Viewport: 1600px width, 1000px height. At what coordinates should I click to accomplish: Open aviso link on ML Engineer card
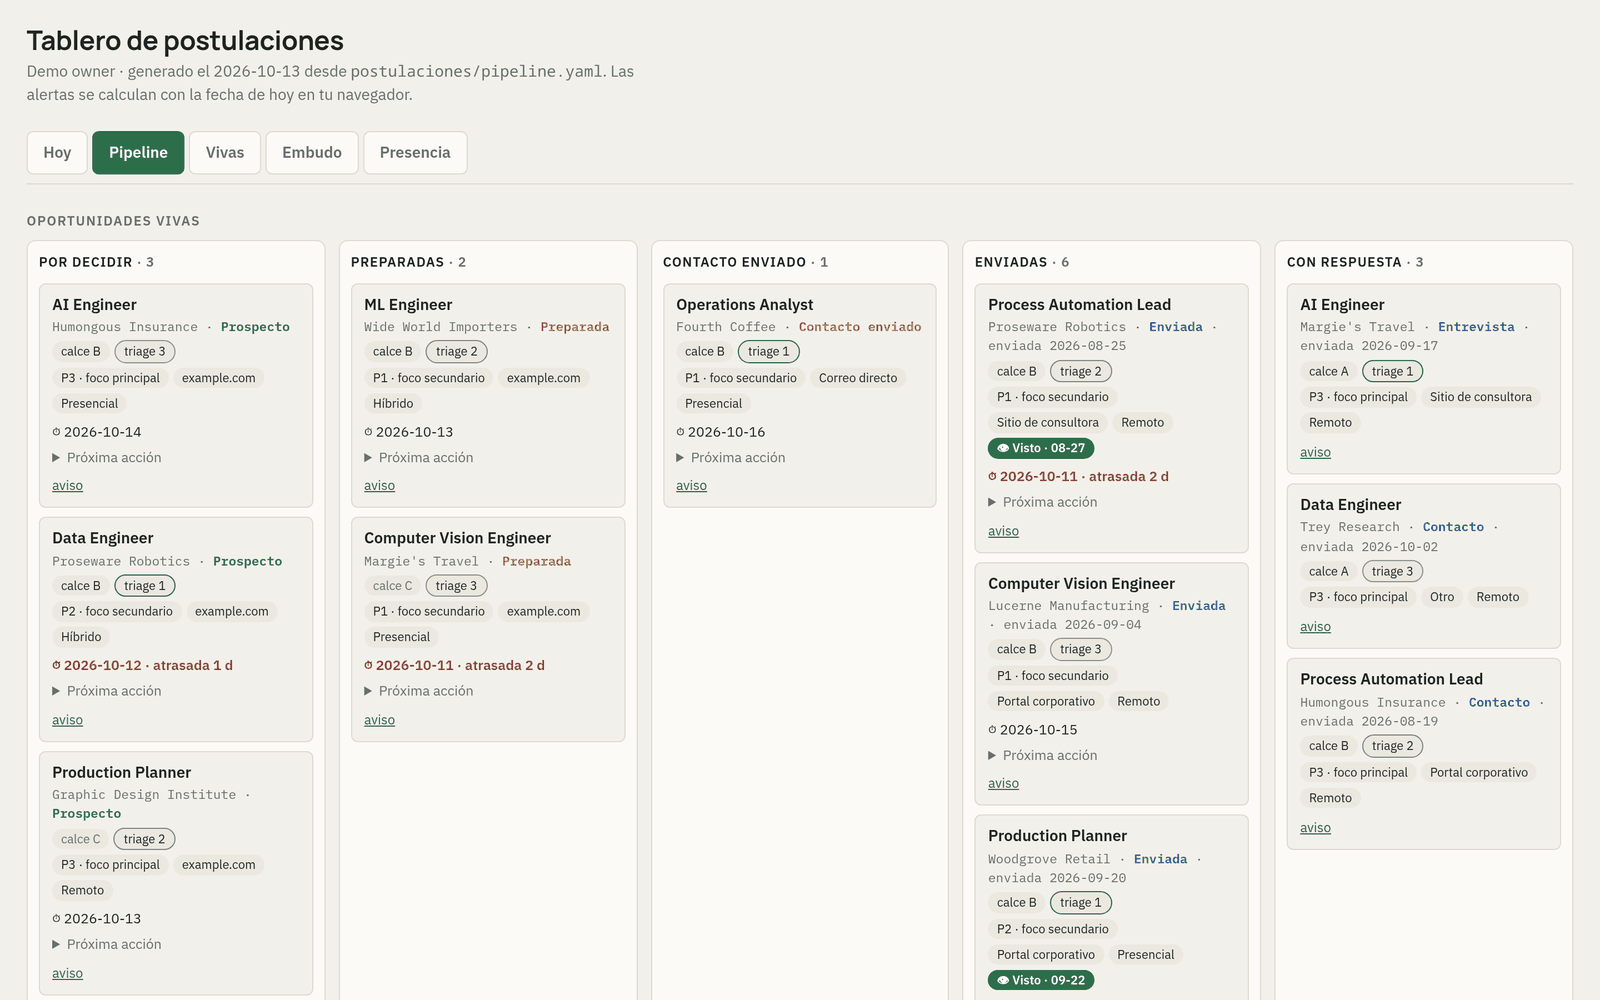coord(379,486)
